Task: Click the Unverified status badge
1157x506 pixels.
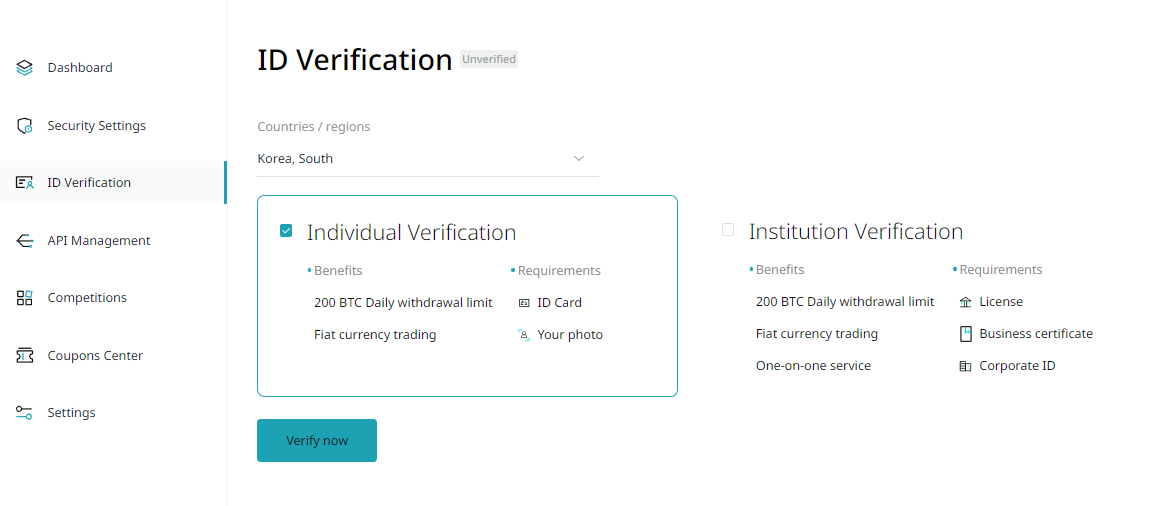Action: (x=489, y=60)
